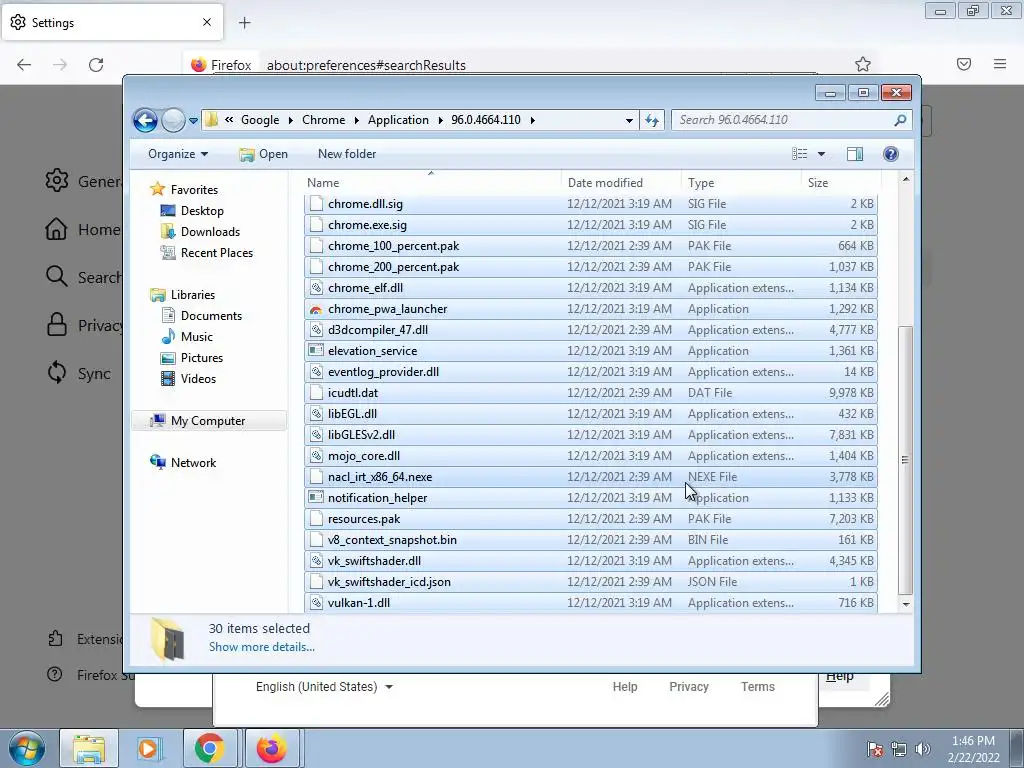The image size is (1024, 768).
Task: Click Show more details link
Action: tap(261, 647)
